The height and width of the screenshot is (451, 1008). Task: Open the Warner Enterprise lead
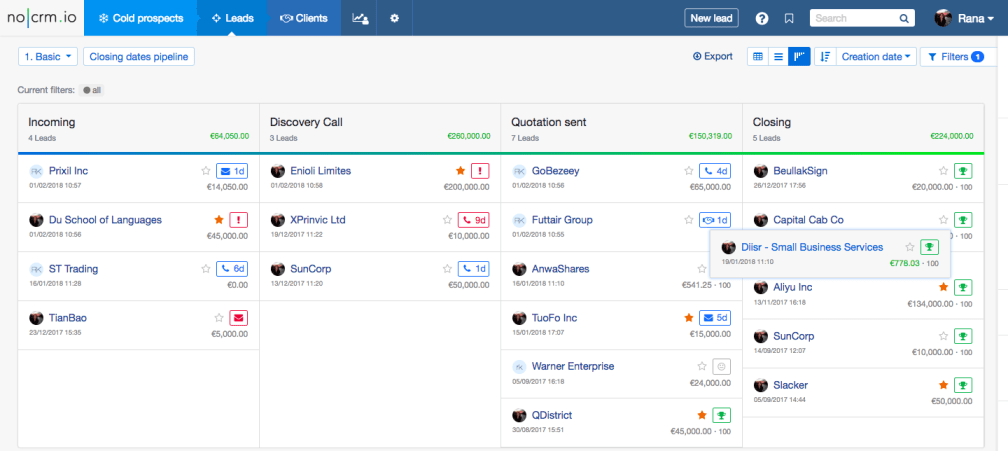click(x=573, y=366)
